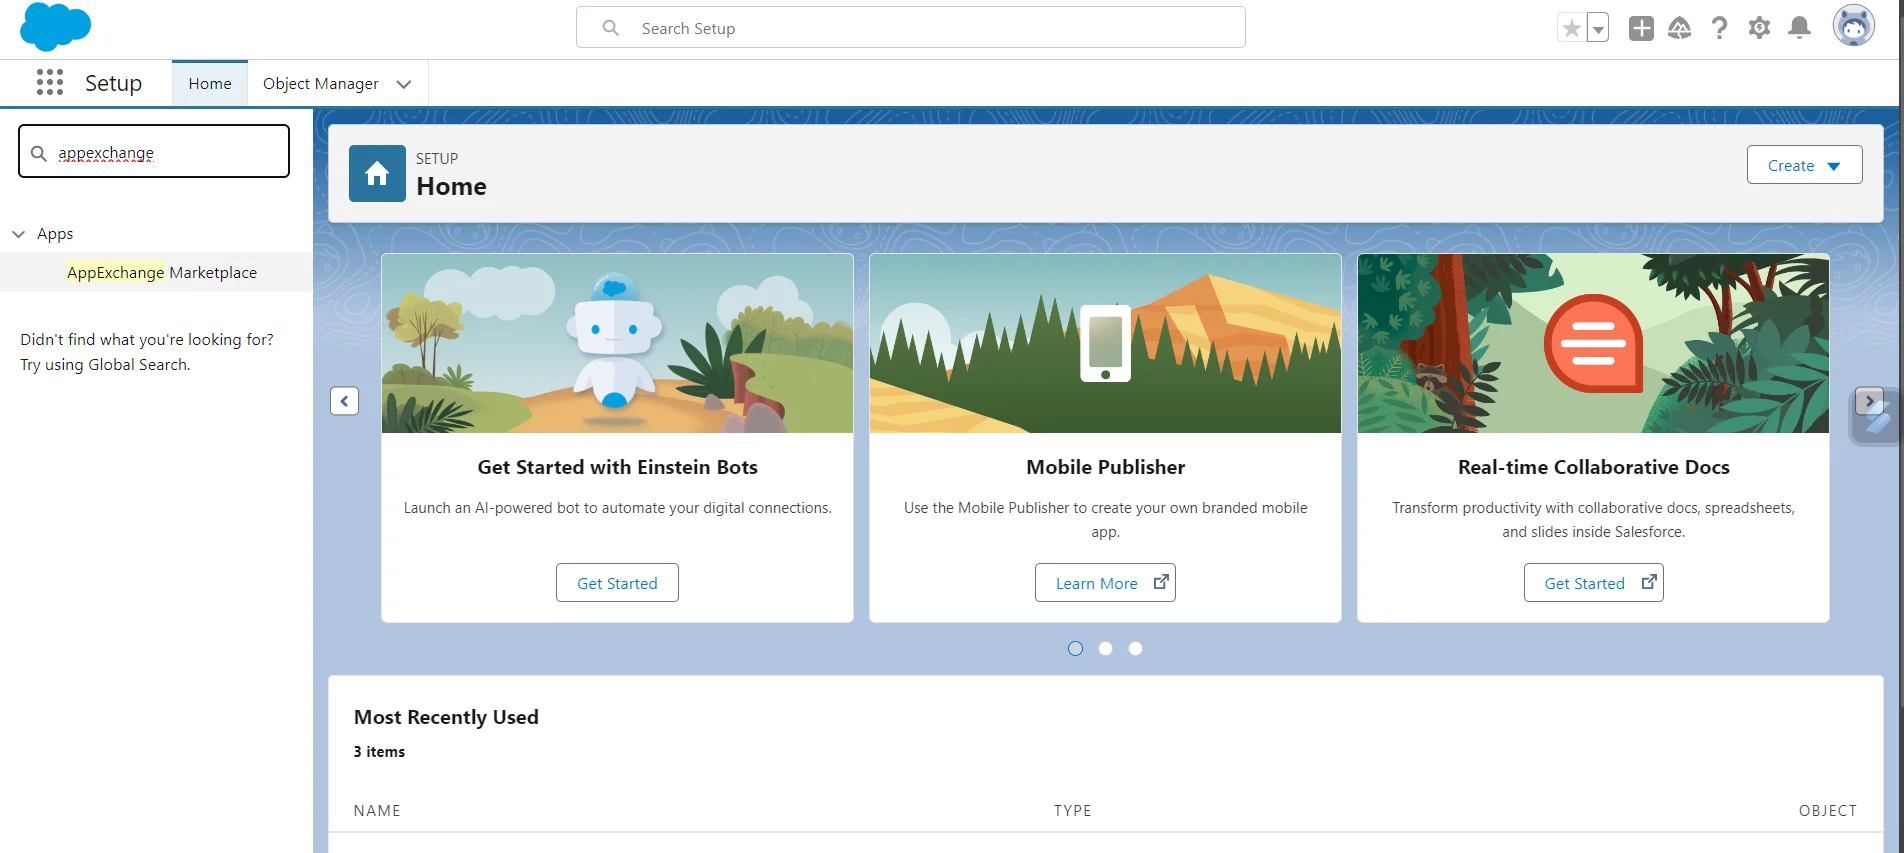Select the second carousel page indicator
This screenshot has width=1904, height=853.
1105,648
